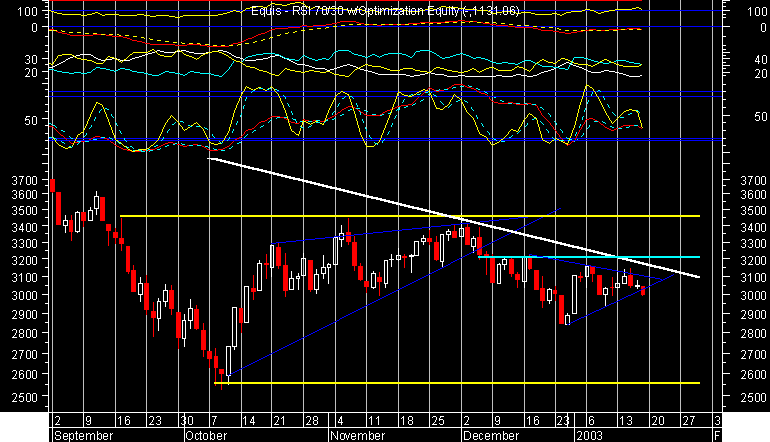
Task: Select the '21' date label in October
Action: 279,421
